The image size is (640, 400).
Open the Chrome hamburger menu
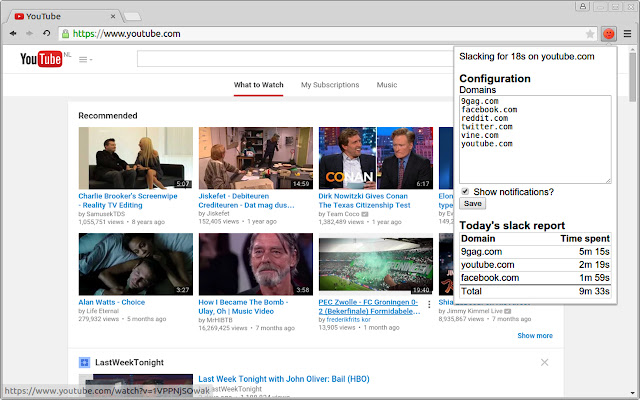coord(627,34)
